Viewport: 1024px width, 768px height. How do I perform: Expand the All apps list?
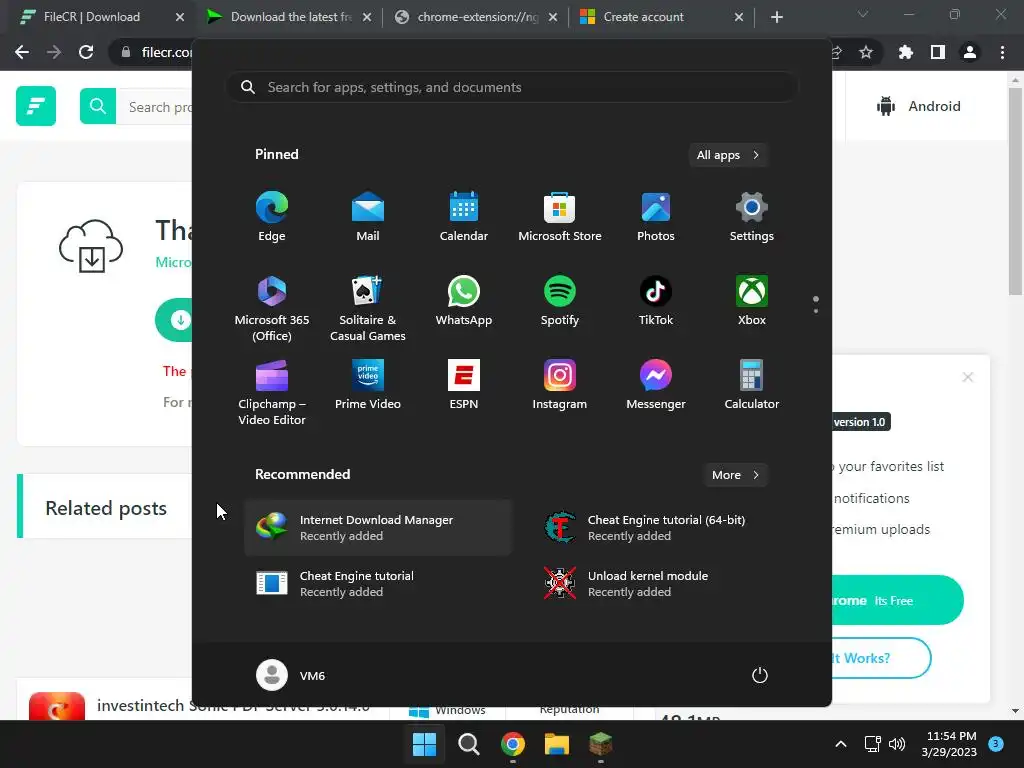click(728, 155)
